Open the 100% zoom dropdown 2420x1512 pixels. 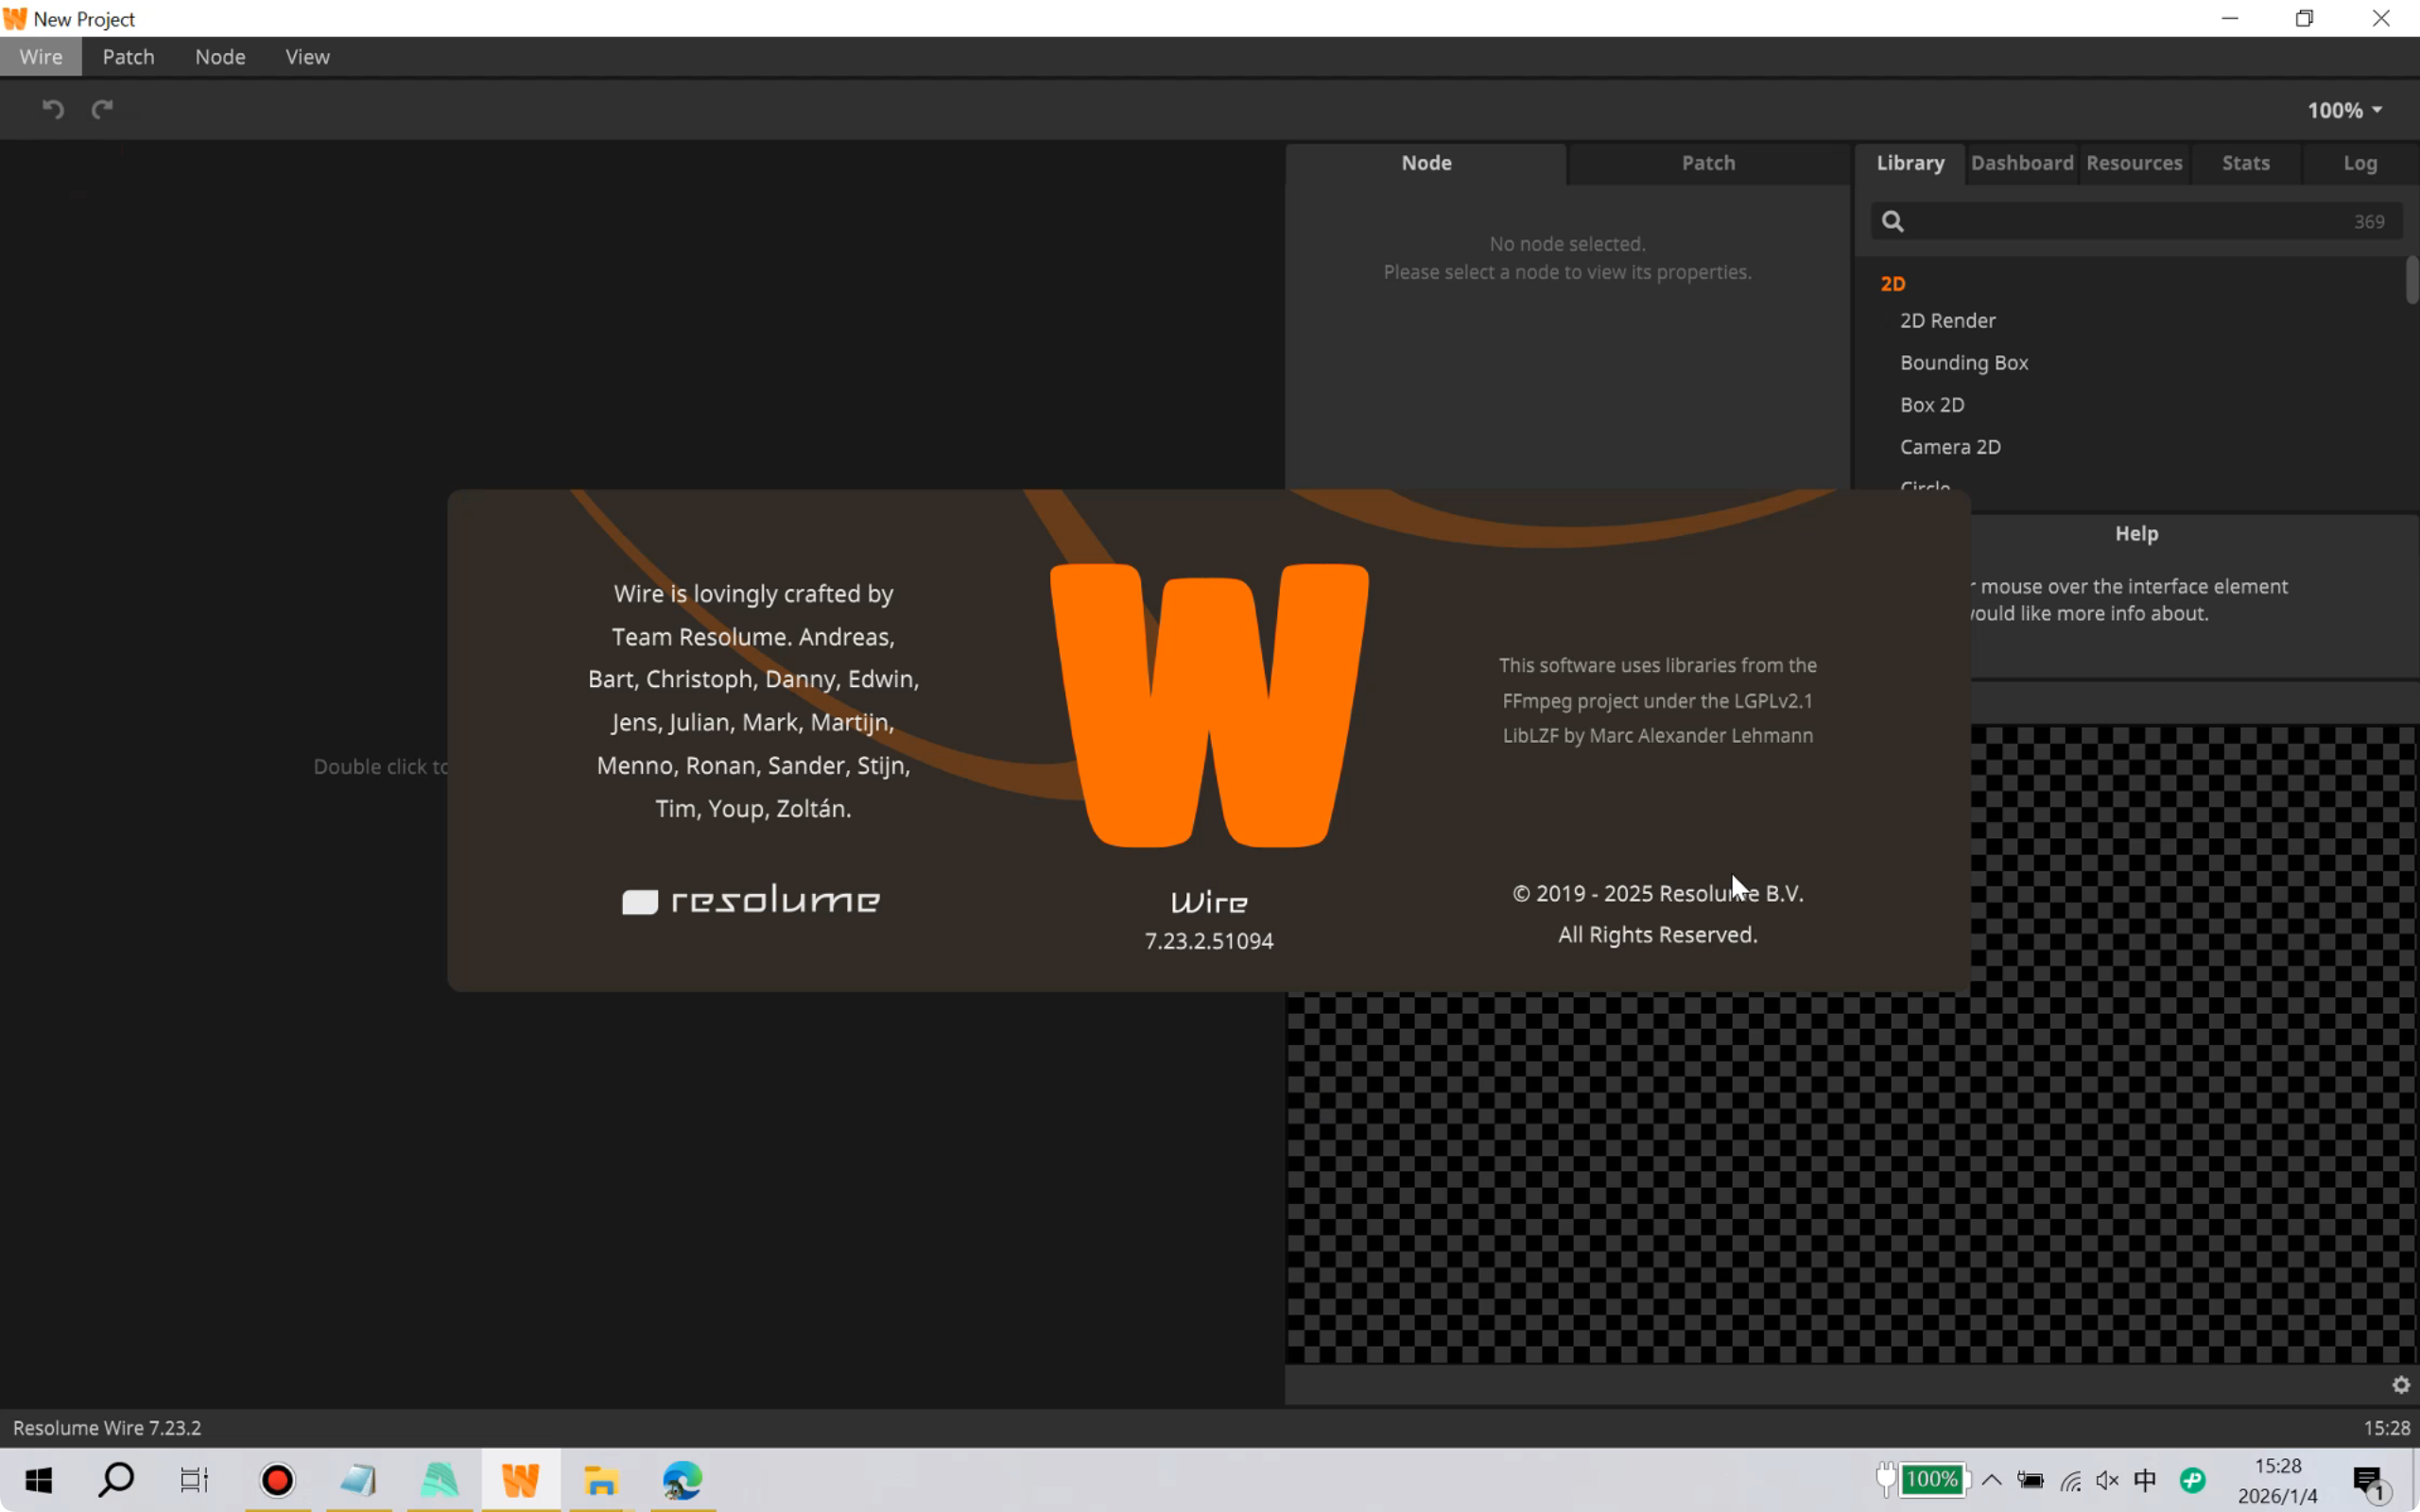coord(2344,110)
